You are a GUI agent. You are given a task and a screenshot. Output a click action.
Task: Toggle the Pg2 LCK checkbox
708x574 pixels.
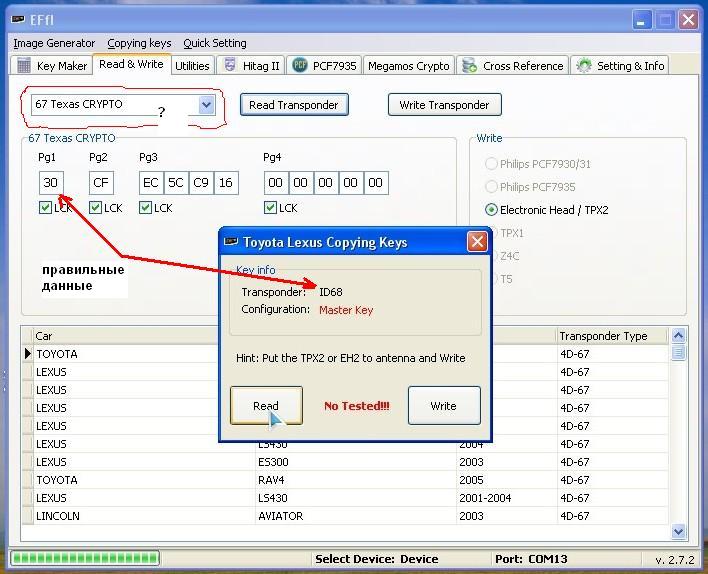pyautogui.click(x=95, y=208)
